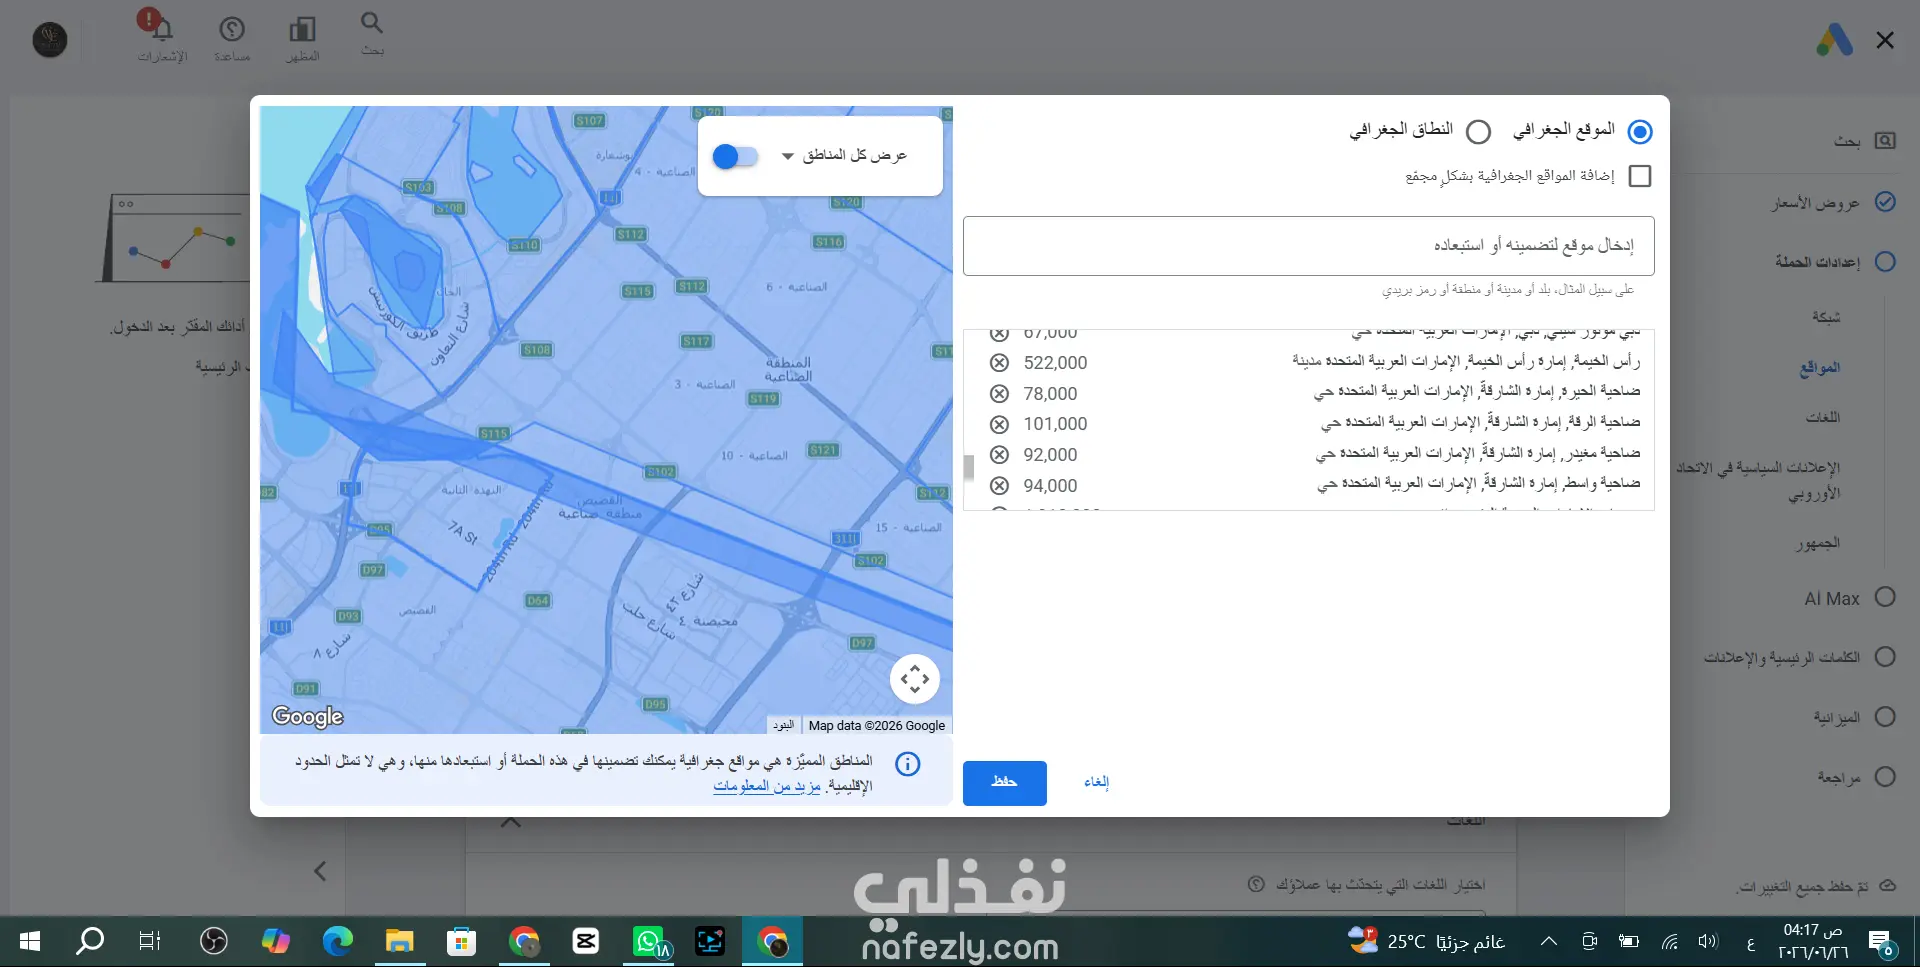Remove the 92,000 ضاحية مغيدر location row
The image size is (1920, 967).
click(999, 455)
